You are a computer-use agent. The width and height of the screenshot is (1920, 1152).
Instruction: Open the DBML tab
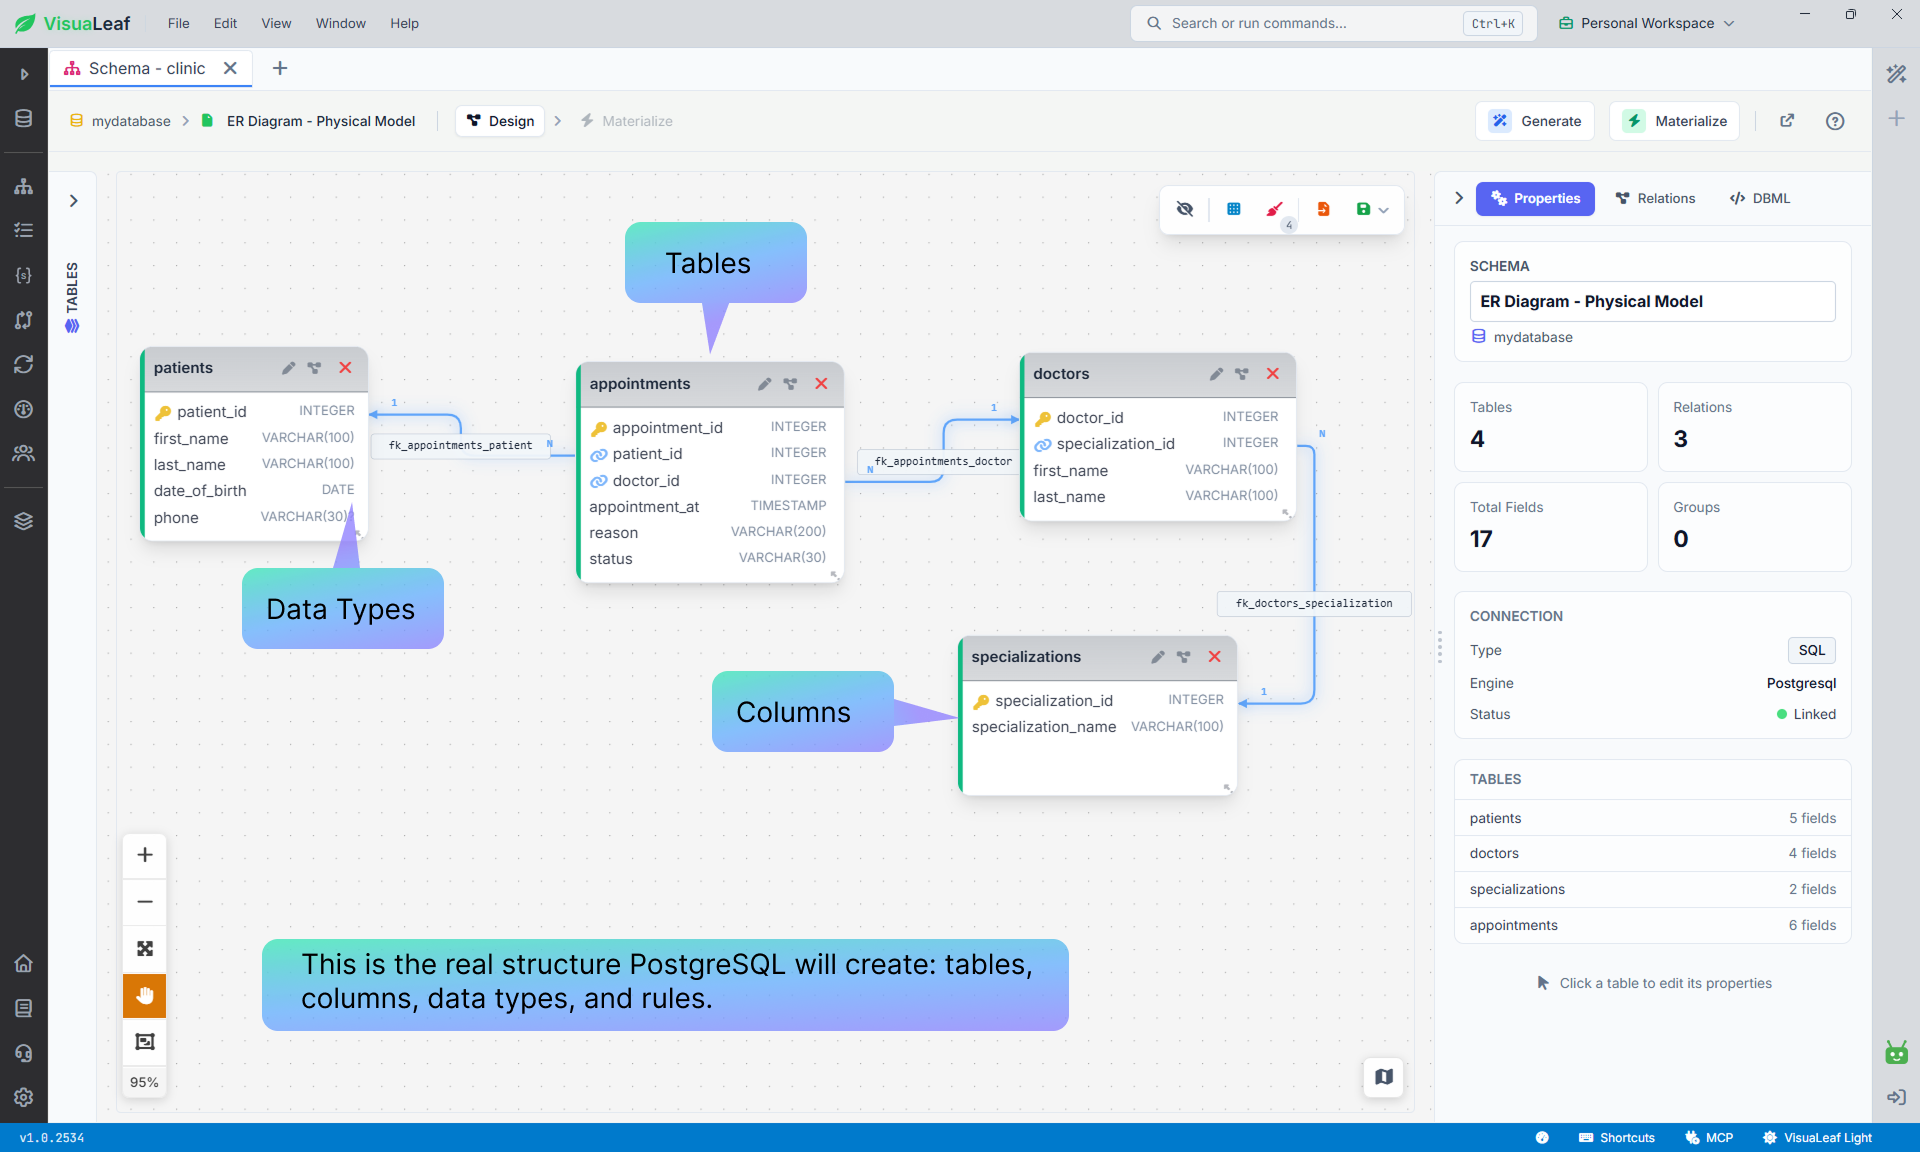tap(1760, 198)
